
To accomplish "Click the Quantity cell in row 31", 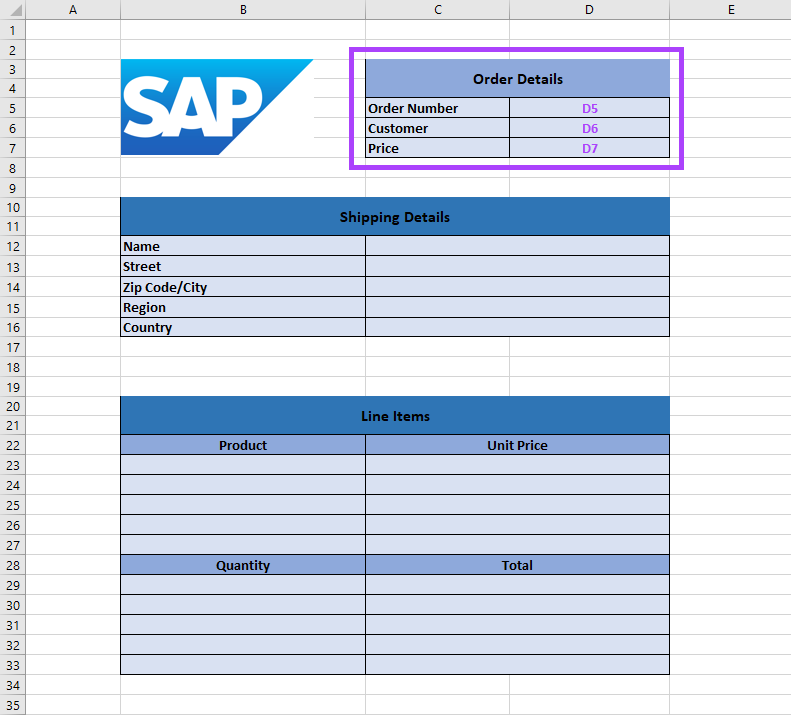I will [x=243, y=625].
